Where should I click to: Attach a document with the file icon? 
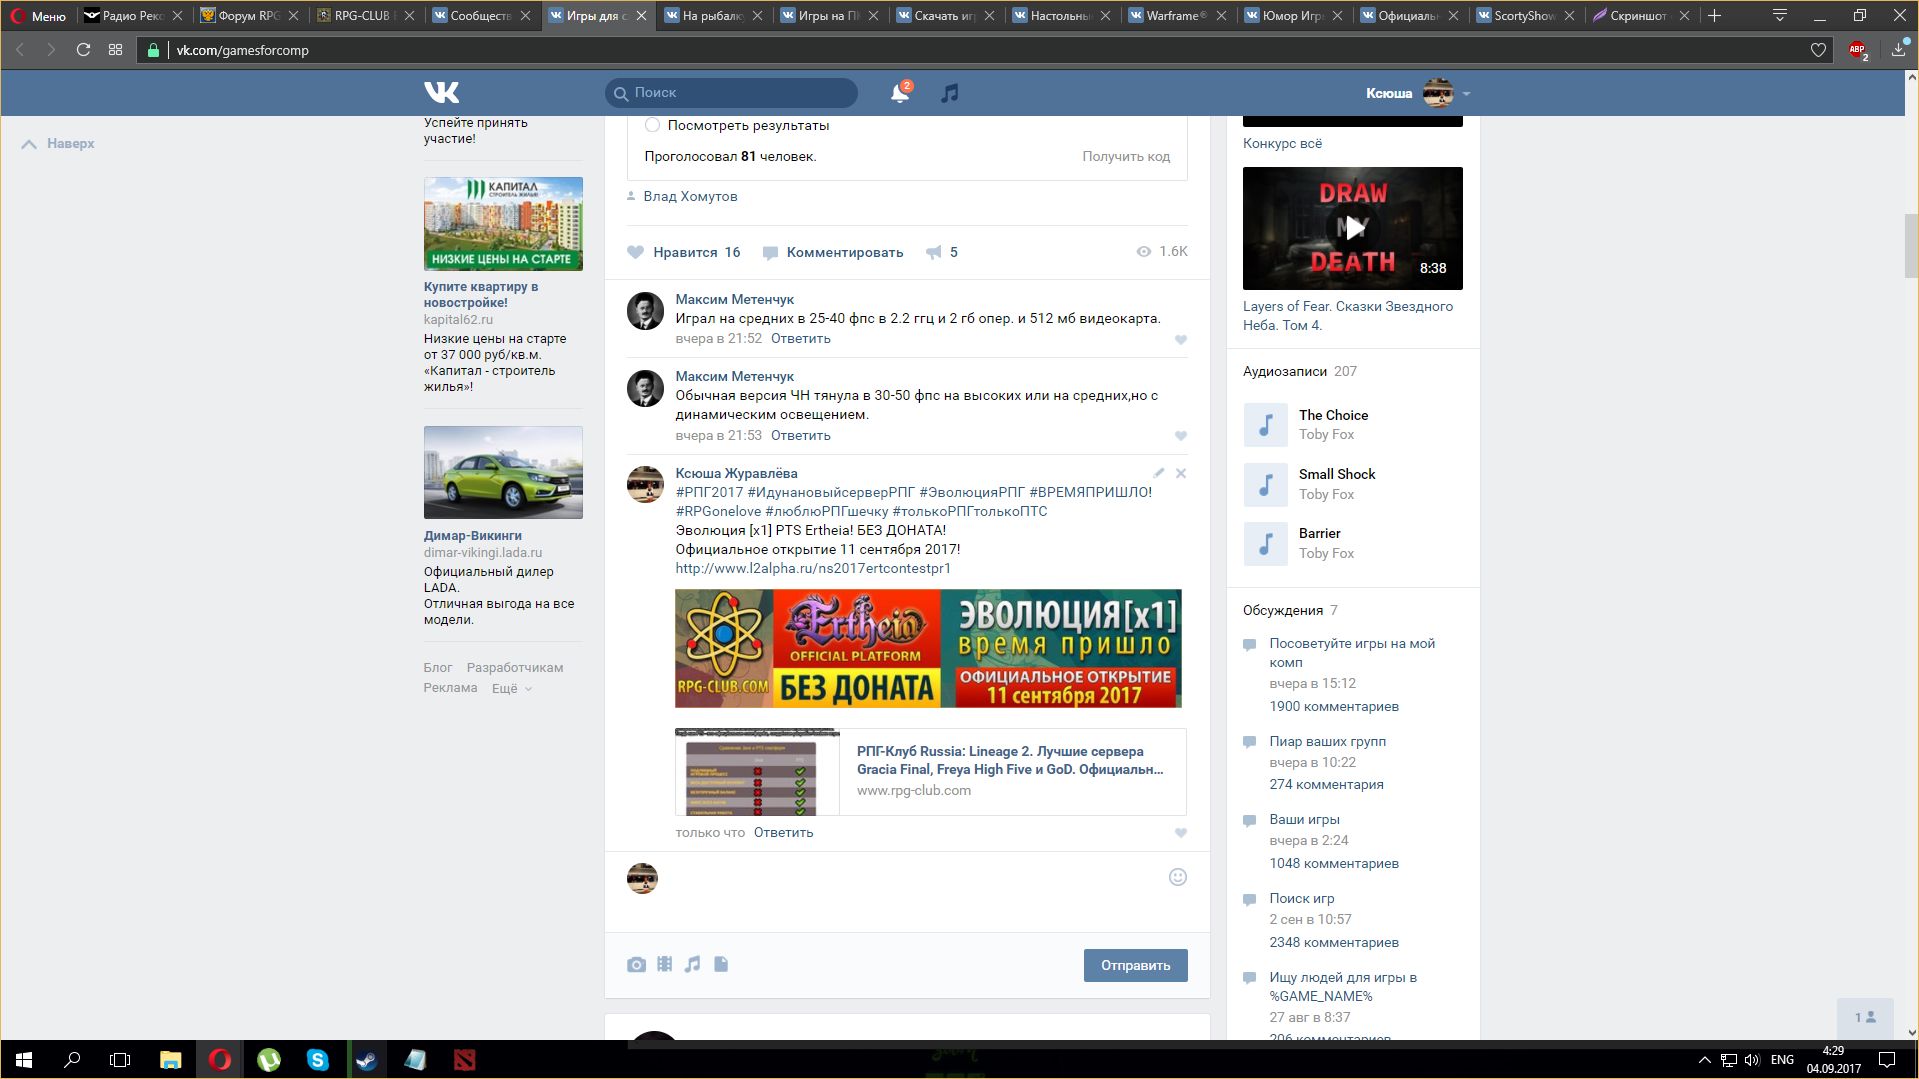tap(721, 965)
